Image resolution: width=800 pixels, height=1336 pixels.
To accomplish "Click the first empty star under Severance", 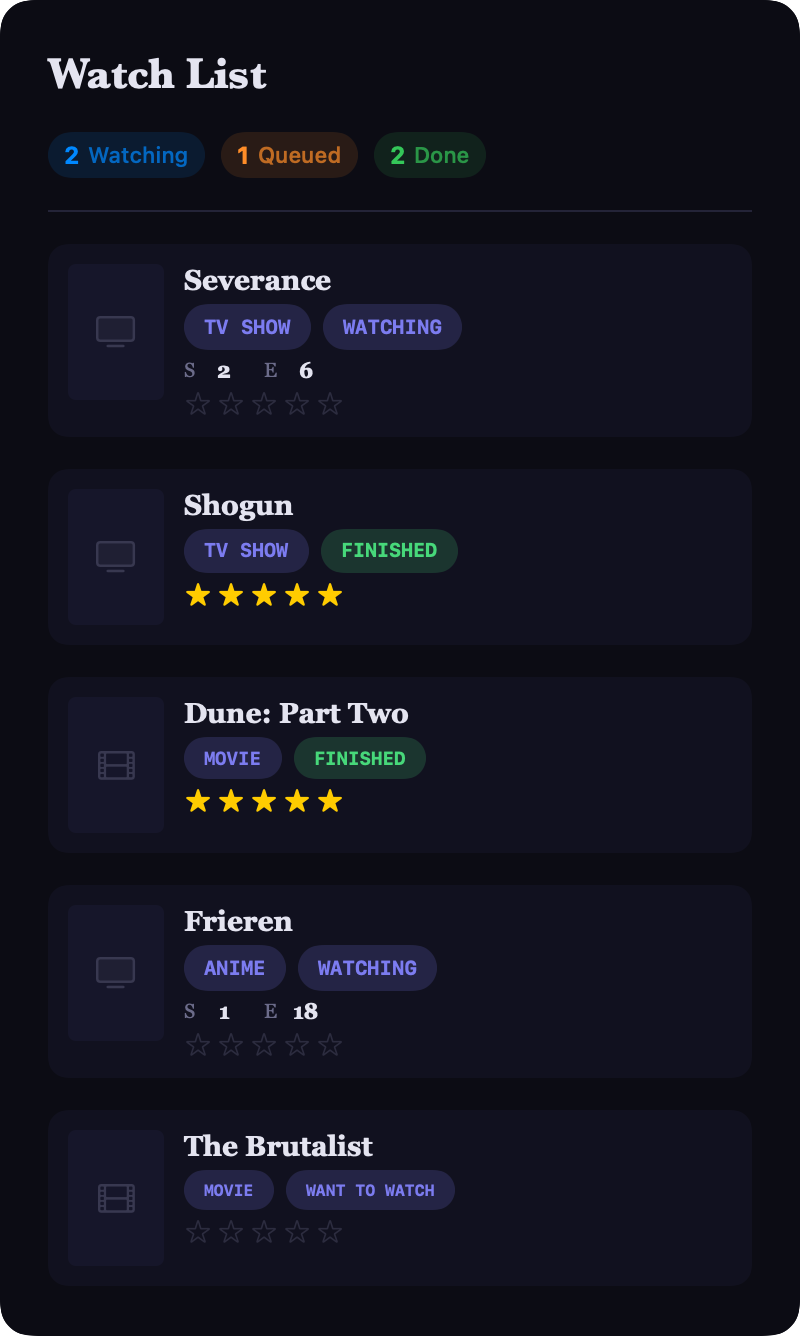I will 198,403.
